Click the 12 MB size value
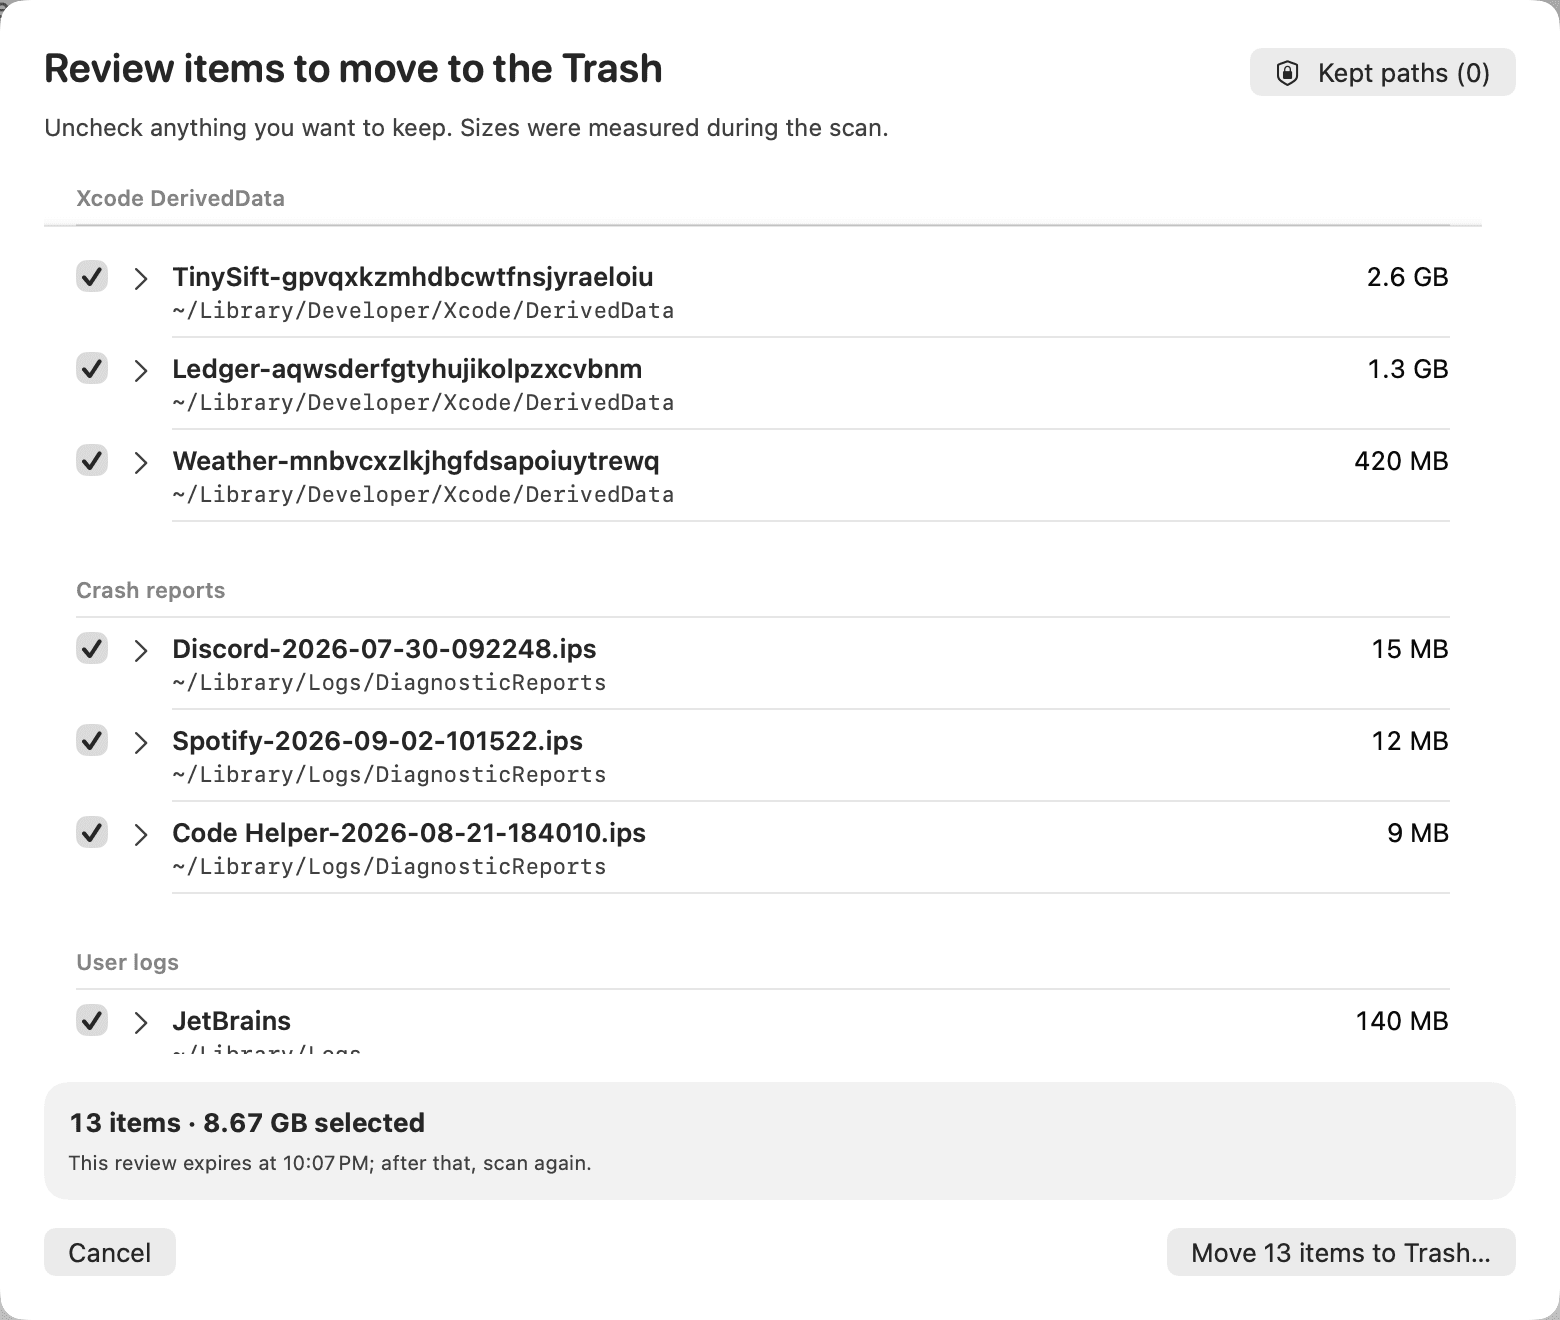1560x1320 pixels. pyautogui.click(x=1410, y=741)
